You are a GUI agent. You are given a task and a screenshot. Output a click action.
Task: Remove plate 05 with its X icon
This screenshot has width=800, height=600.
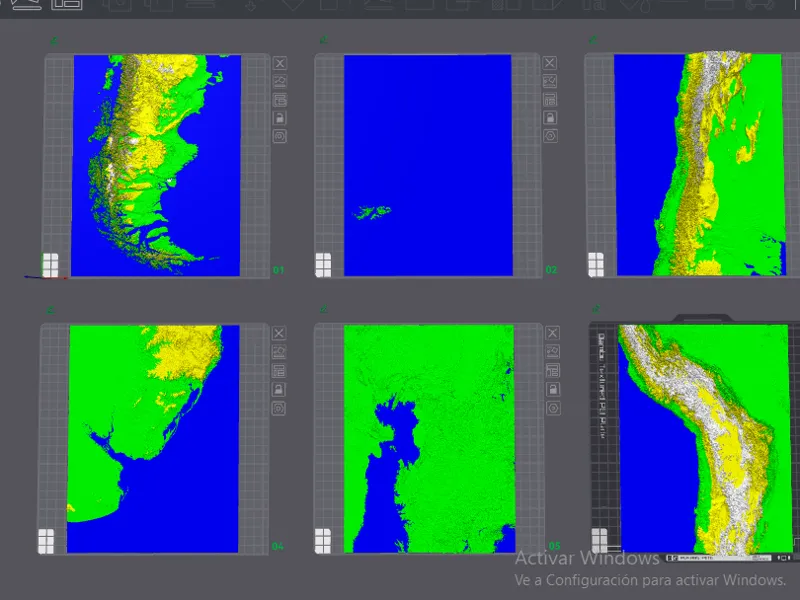(x=553, y=333)
